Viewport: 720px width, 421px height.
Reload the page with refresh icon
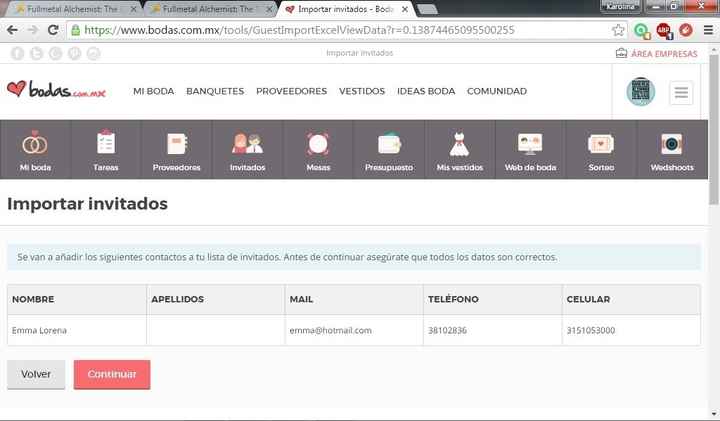coord(53,30)
